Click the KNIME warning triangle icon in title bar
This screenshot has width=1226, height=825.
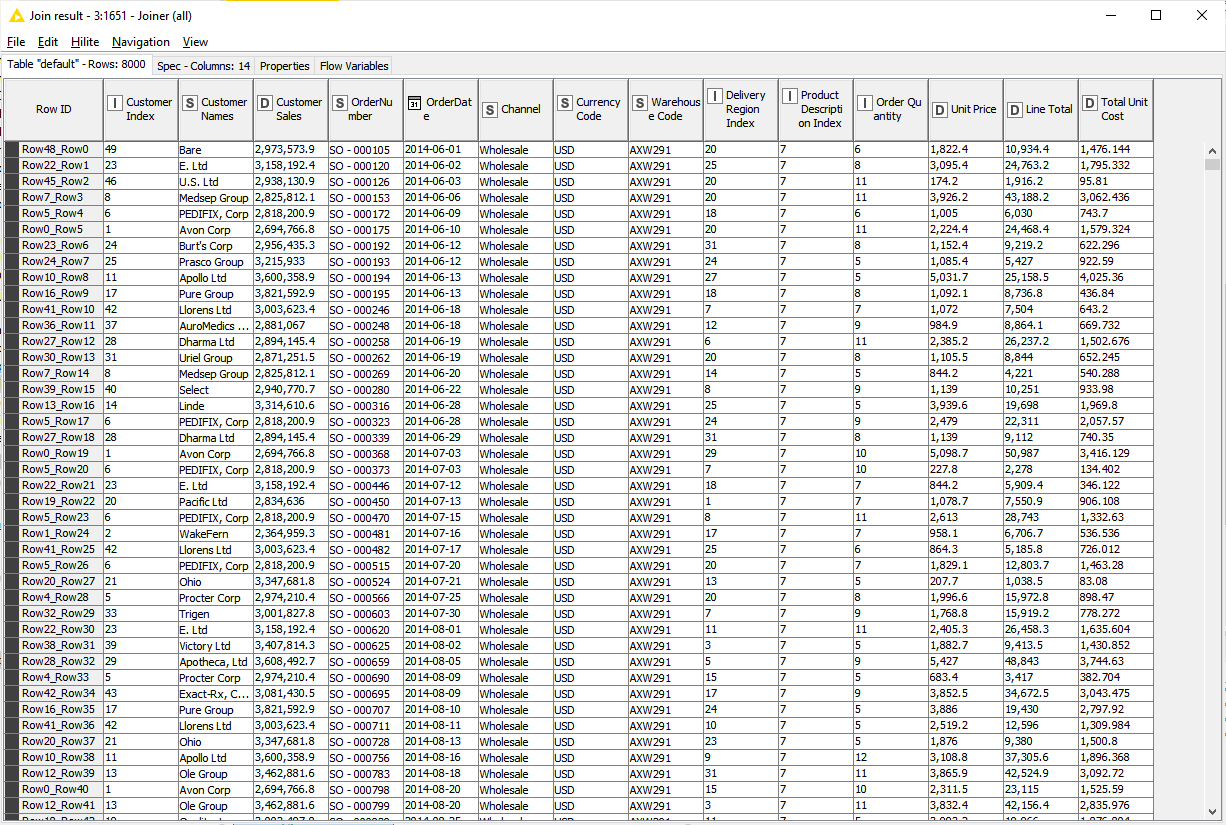(x=16, y=16)
